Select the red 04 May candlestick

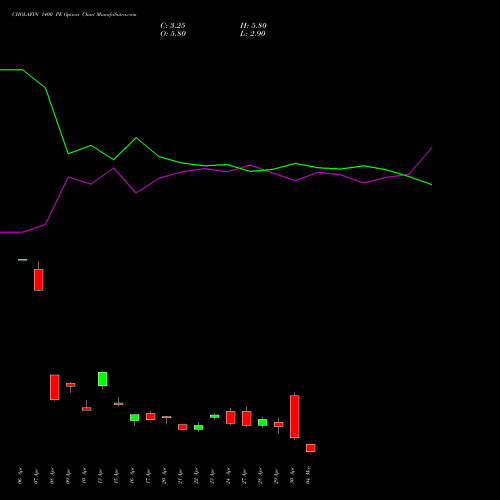point(311,448)
